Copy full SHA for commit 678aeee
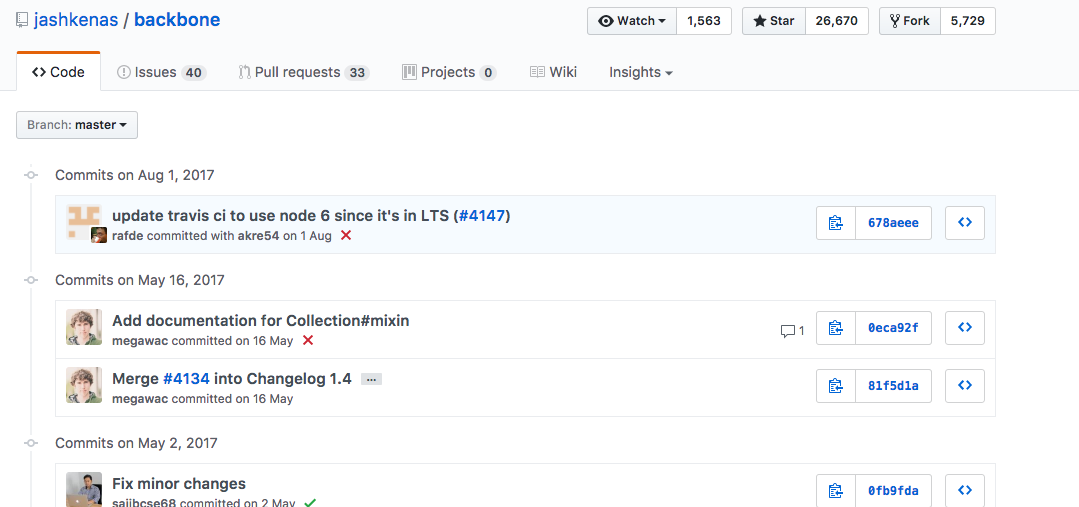 (x=836, y=223)
